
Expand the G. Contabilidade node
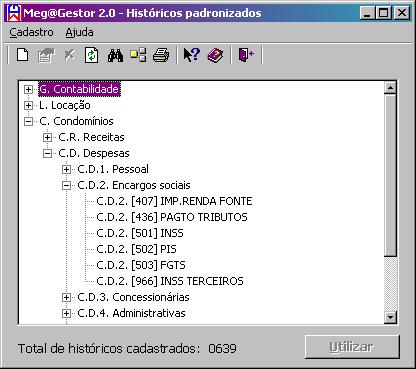click(28, 89)
